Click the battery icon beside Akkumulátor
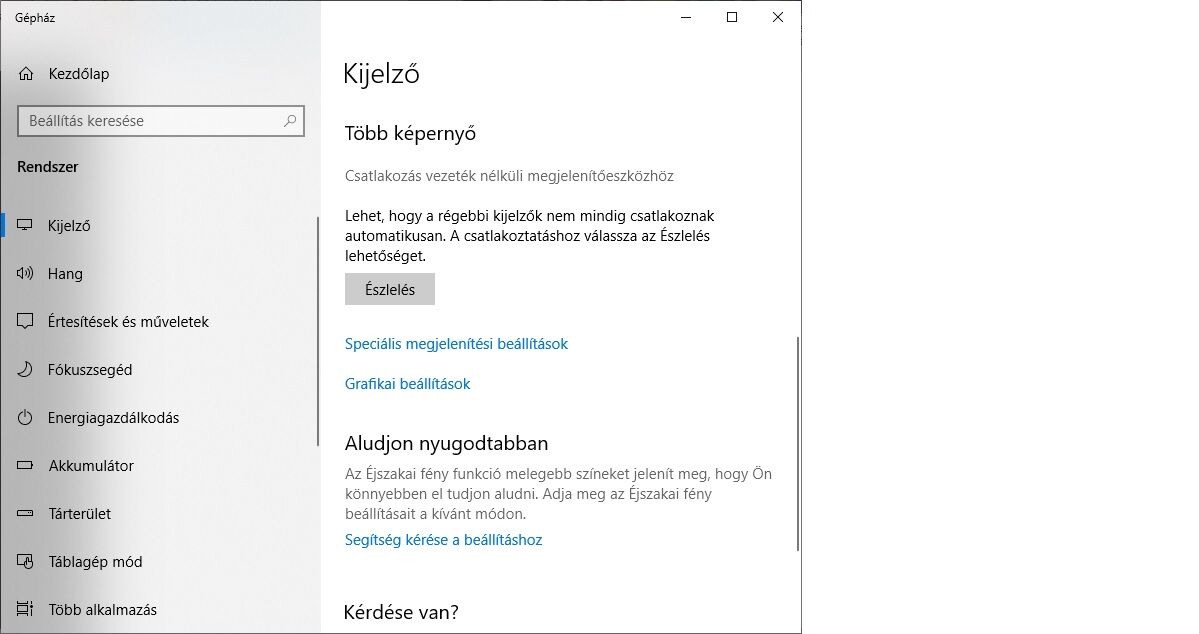This screenshot has height=634, width=1199. [25, 465]
